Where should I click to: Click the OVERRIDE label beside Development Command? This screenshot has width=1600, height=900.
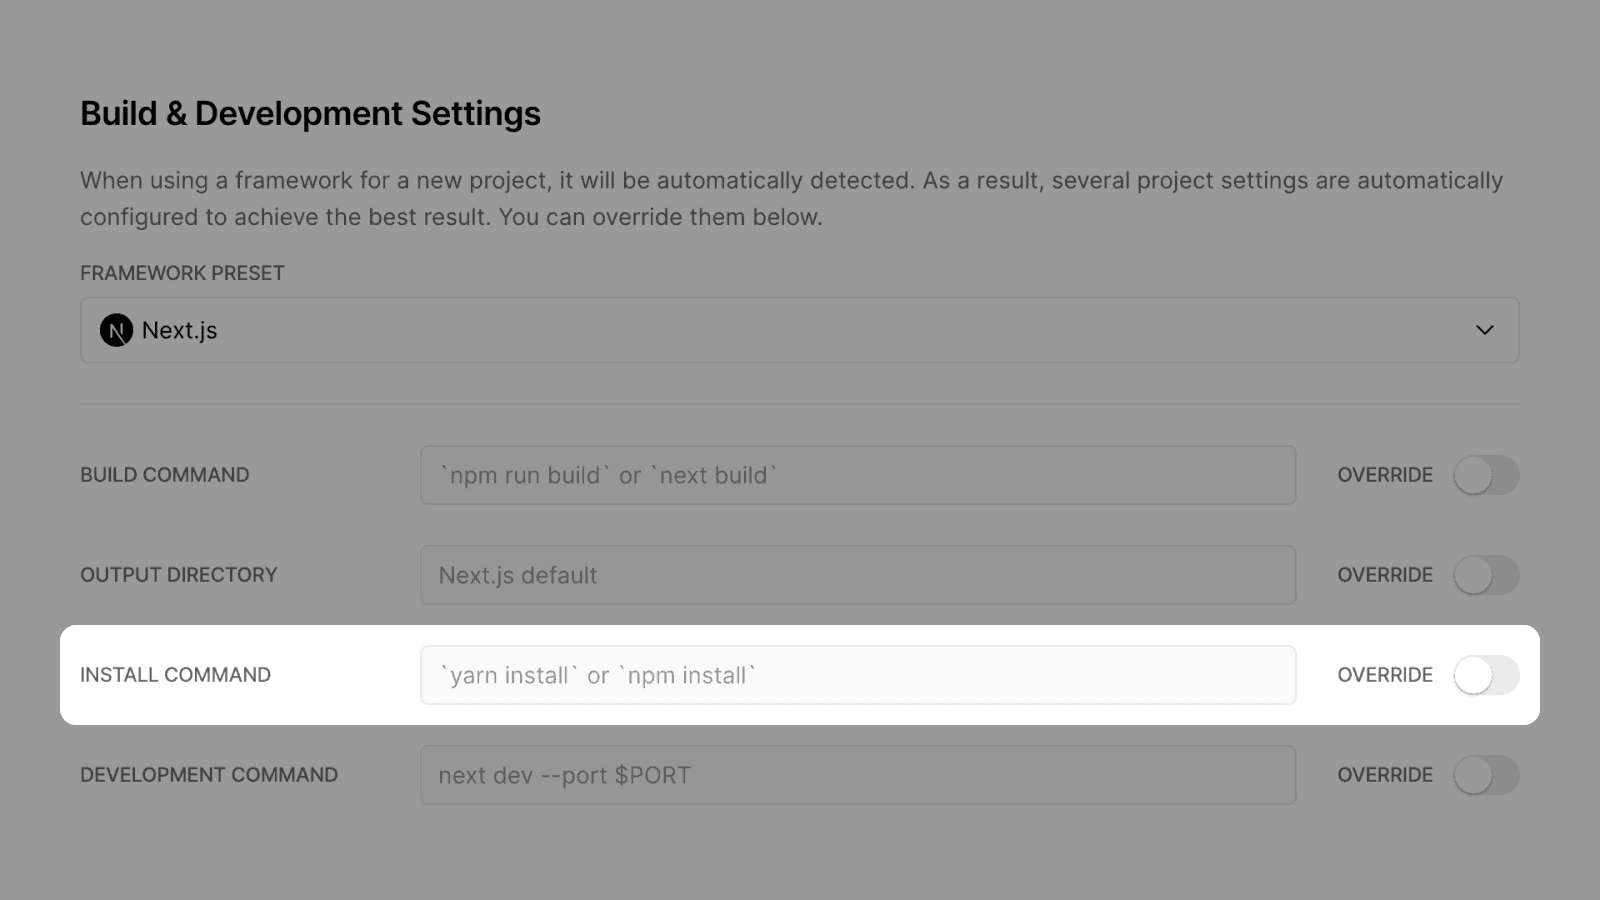coord(1385,775)
